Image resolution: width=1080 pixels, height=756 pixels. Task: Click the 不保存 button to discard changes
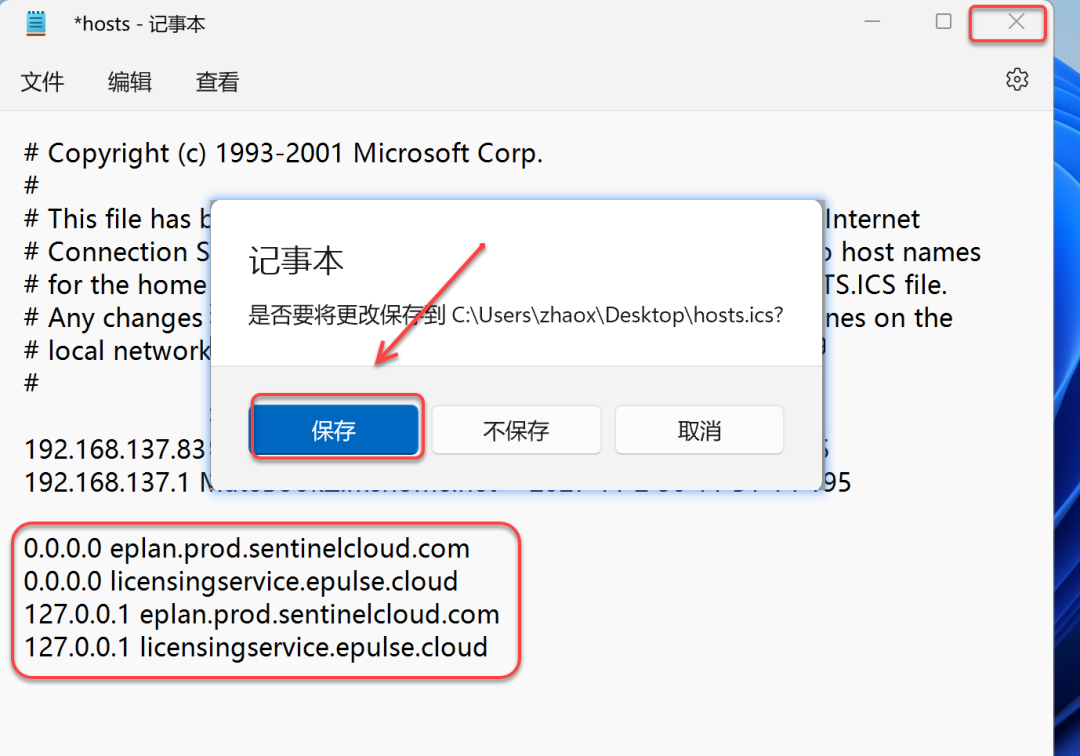click(x=516, y=429)
